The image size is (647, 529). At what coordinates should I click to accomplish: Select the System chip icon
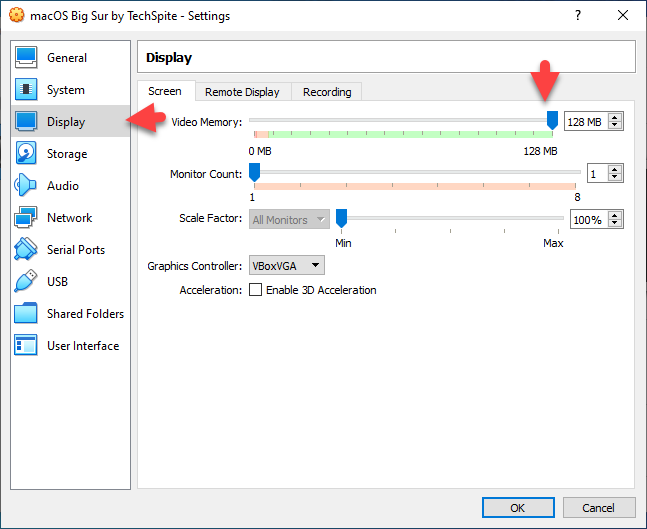tap(26, 90)
